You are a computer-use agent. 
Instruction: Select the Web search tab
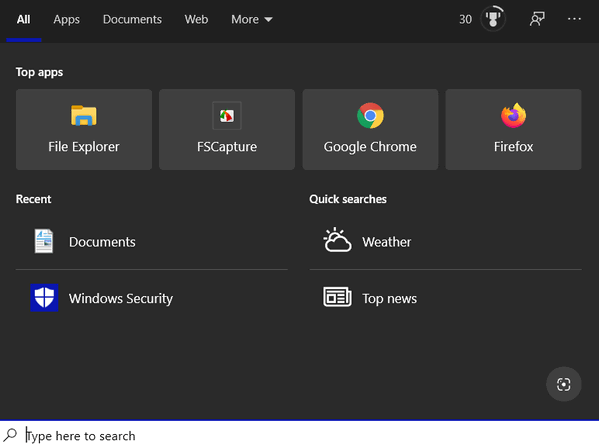[x=196, y=19]
